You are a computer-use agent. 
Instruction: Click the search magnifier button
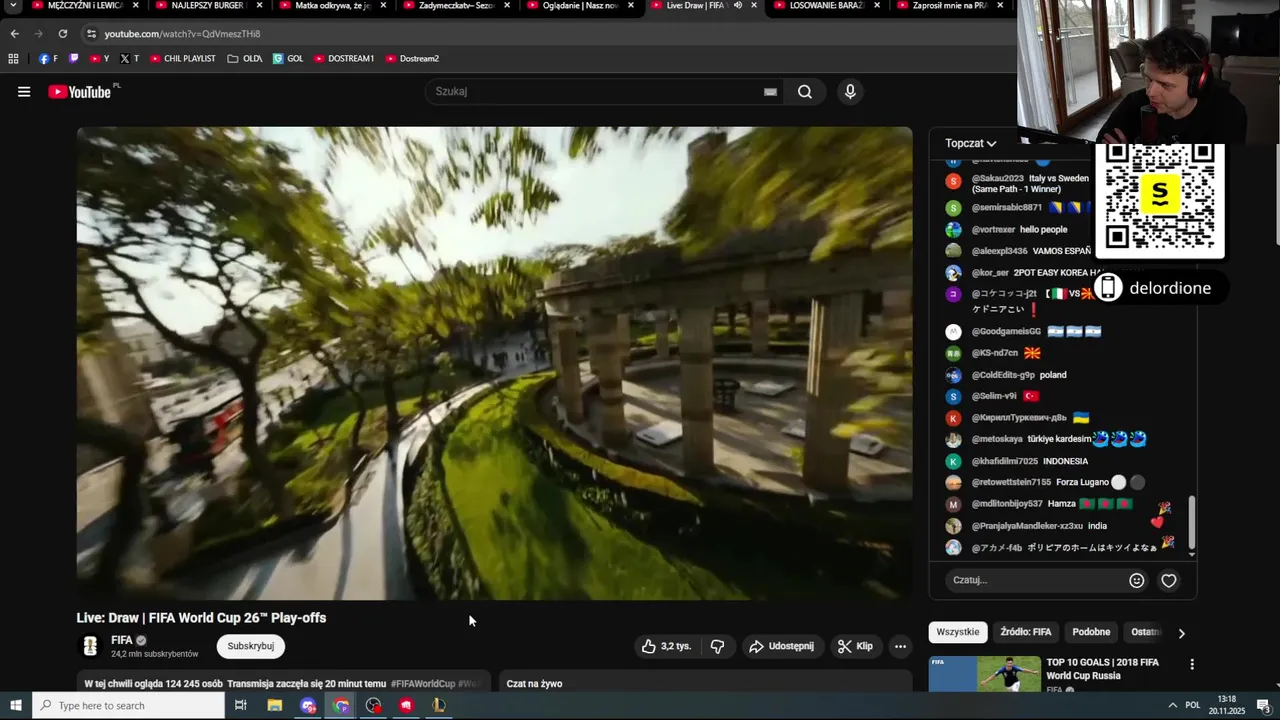[x=805, y=92]
